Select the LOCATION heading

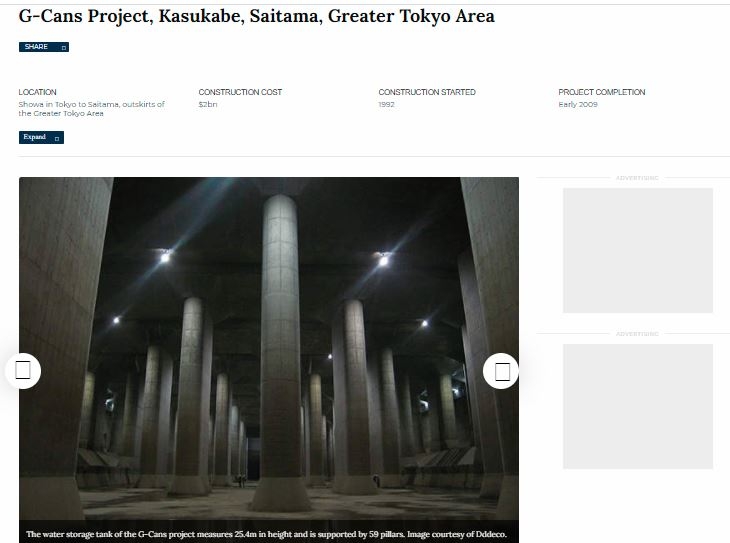[37, 92]
